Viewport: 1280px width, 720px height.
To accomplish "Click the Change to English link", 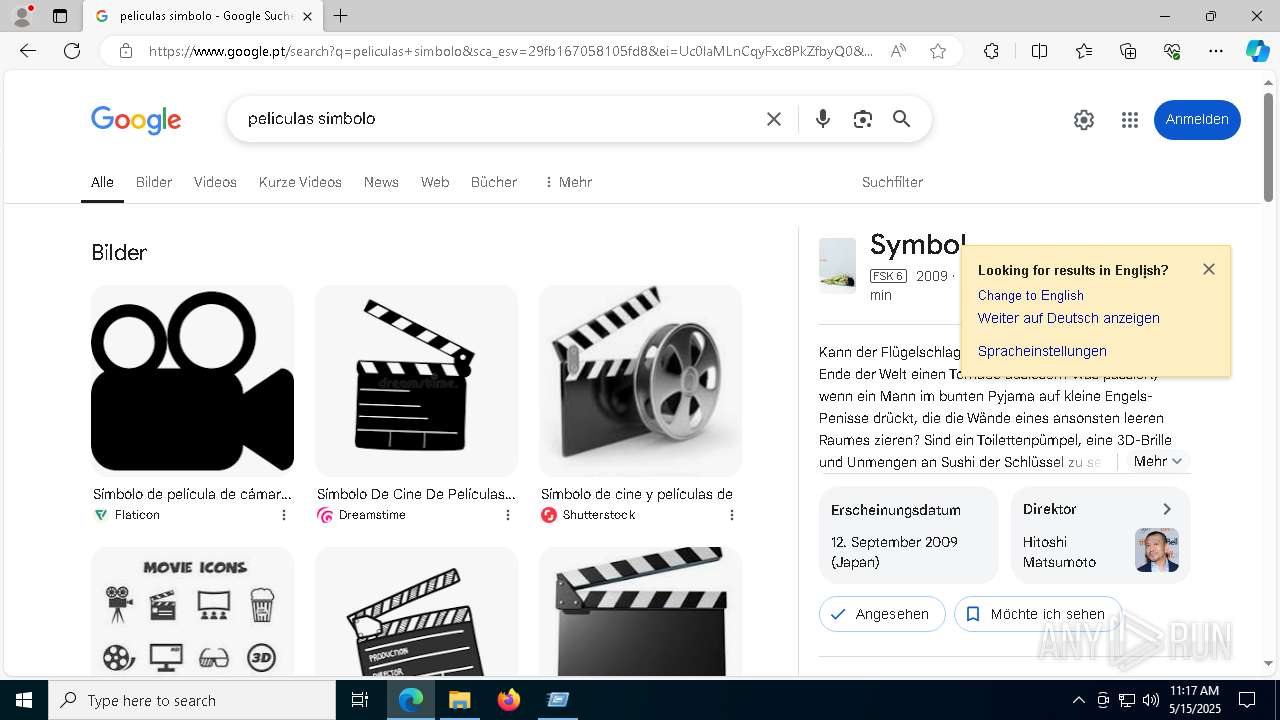I will (x=1031, y=295).
